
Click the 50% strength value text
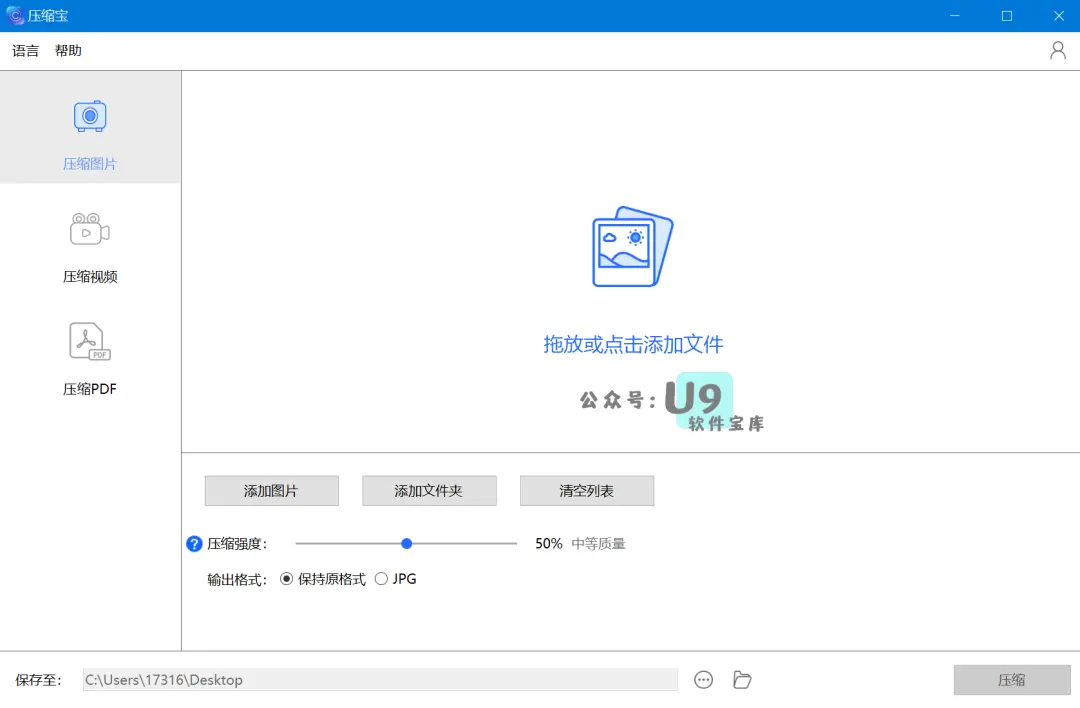point(549,543)
